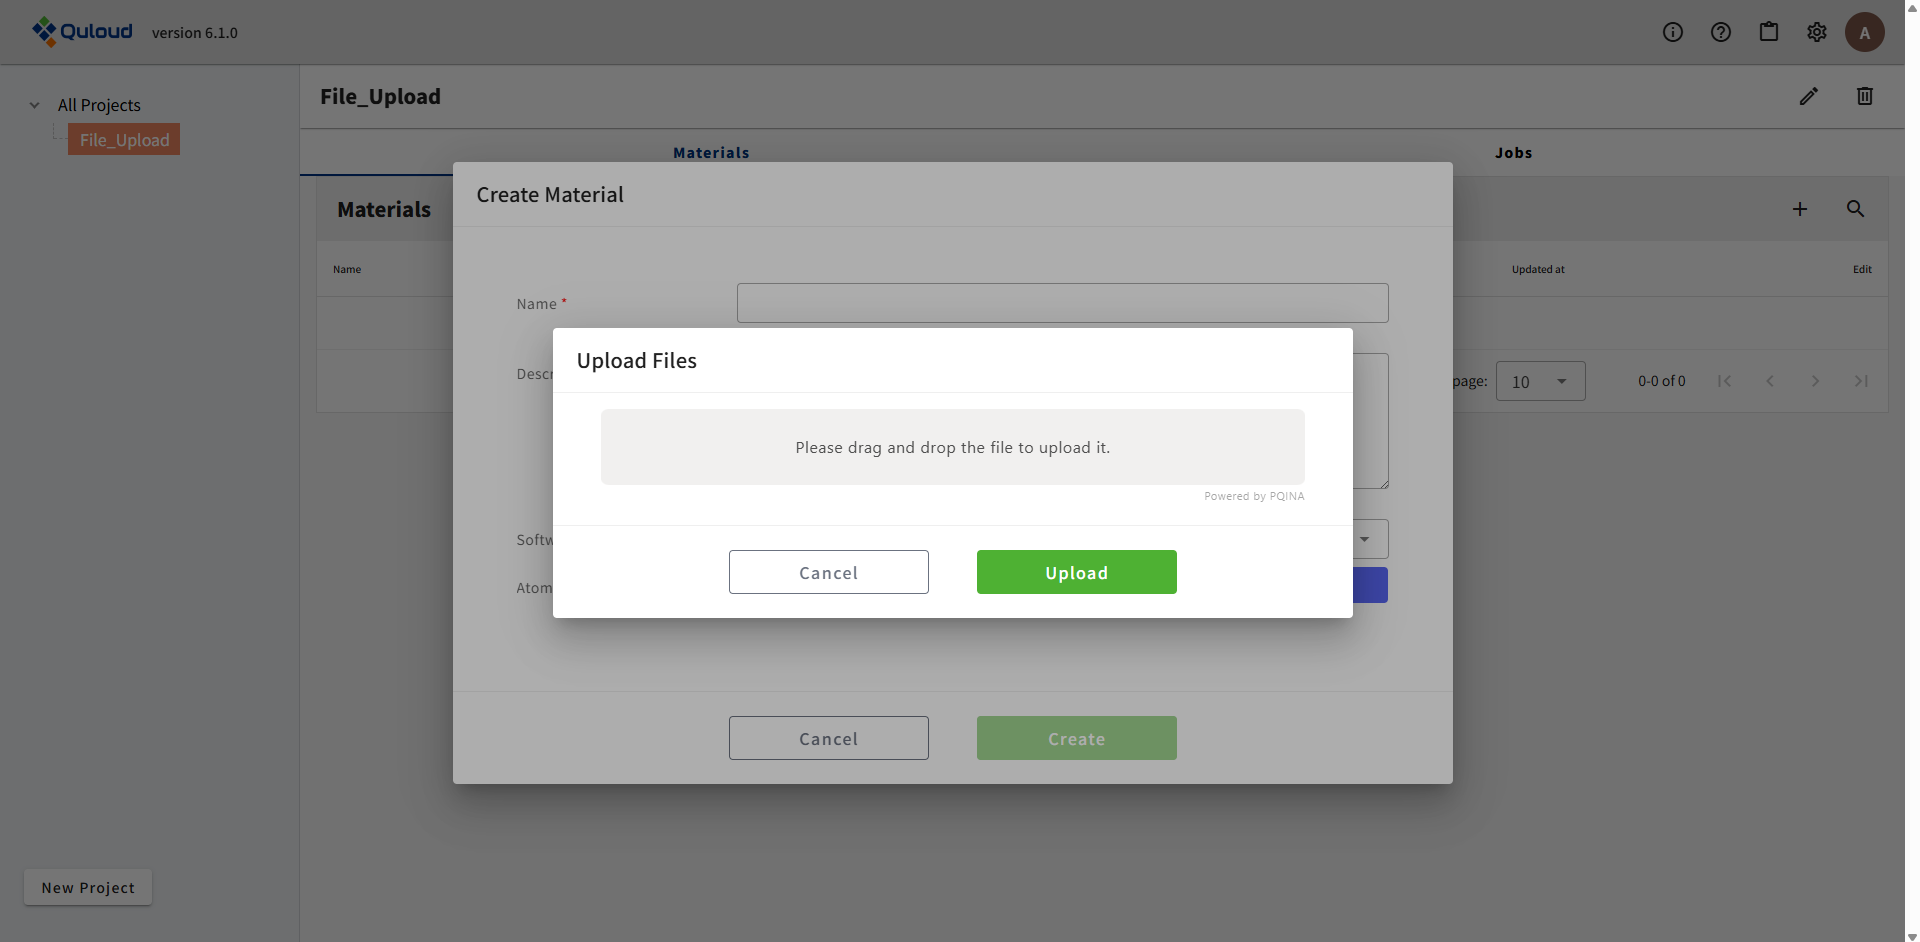This screenshot has width=1920, height=942.
Task: Click the New Project button
Action: (88, 888)
